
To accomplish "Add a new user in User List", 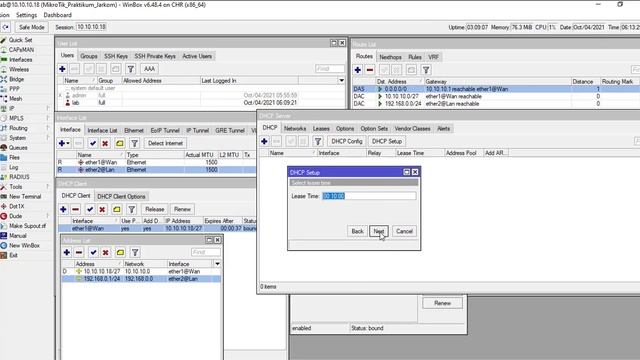I will pos(62,69).
